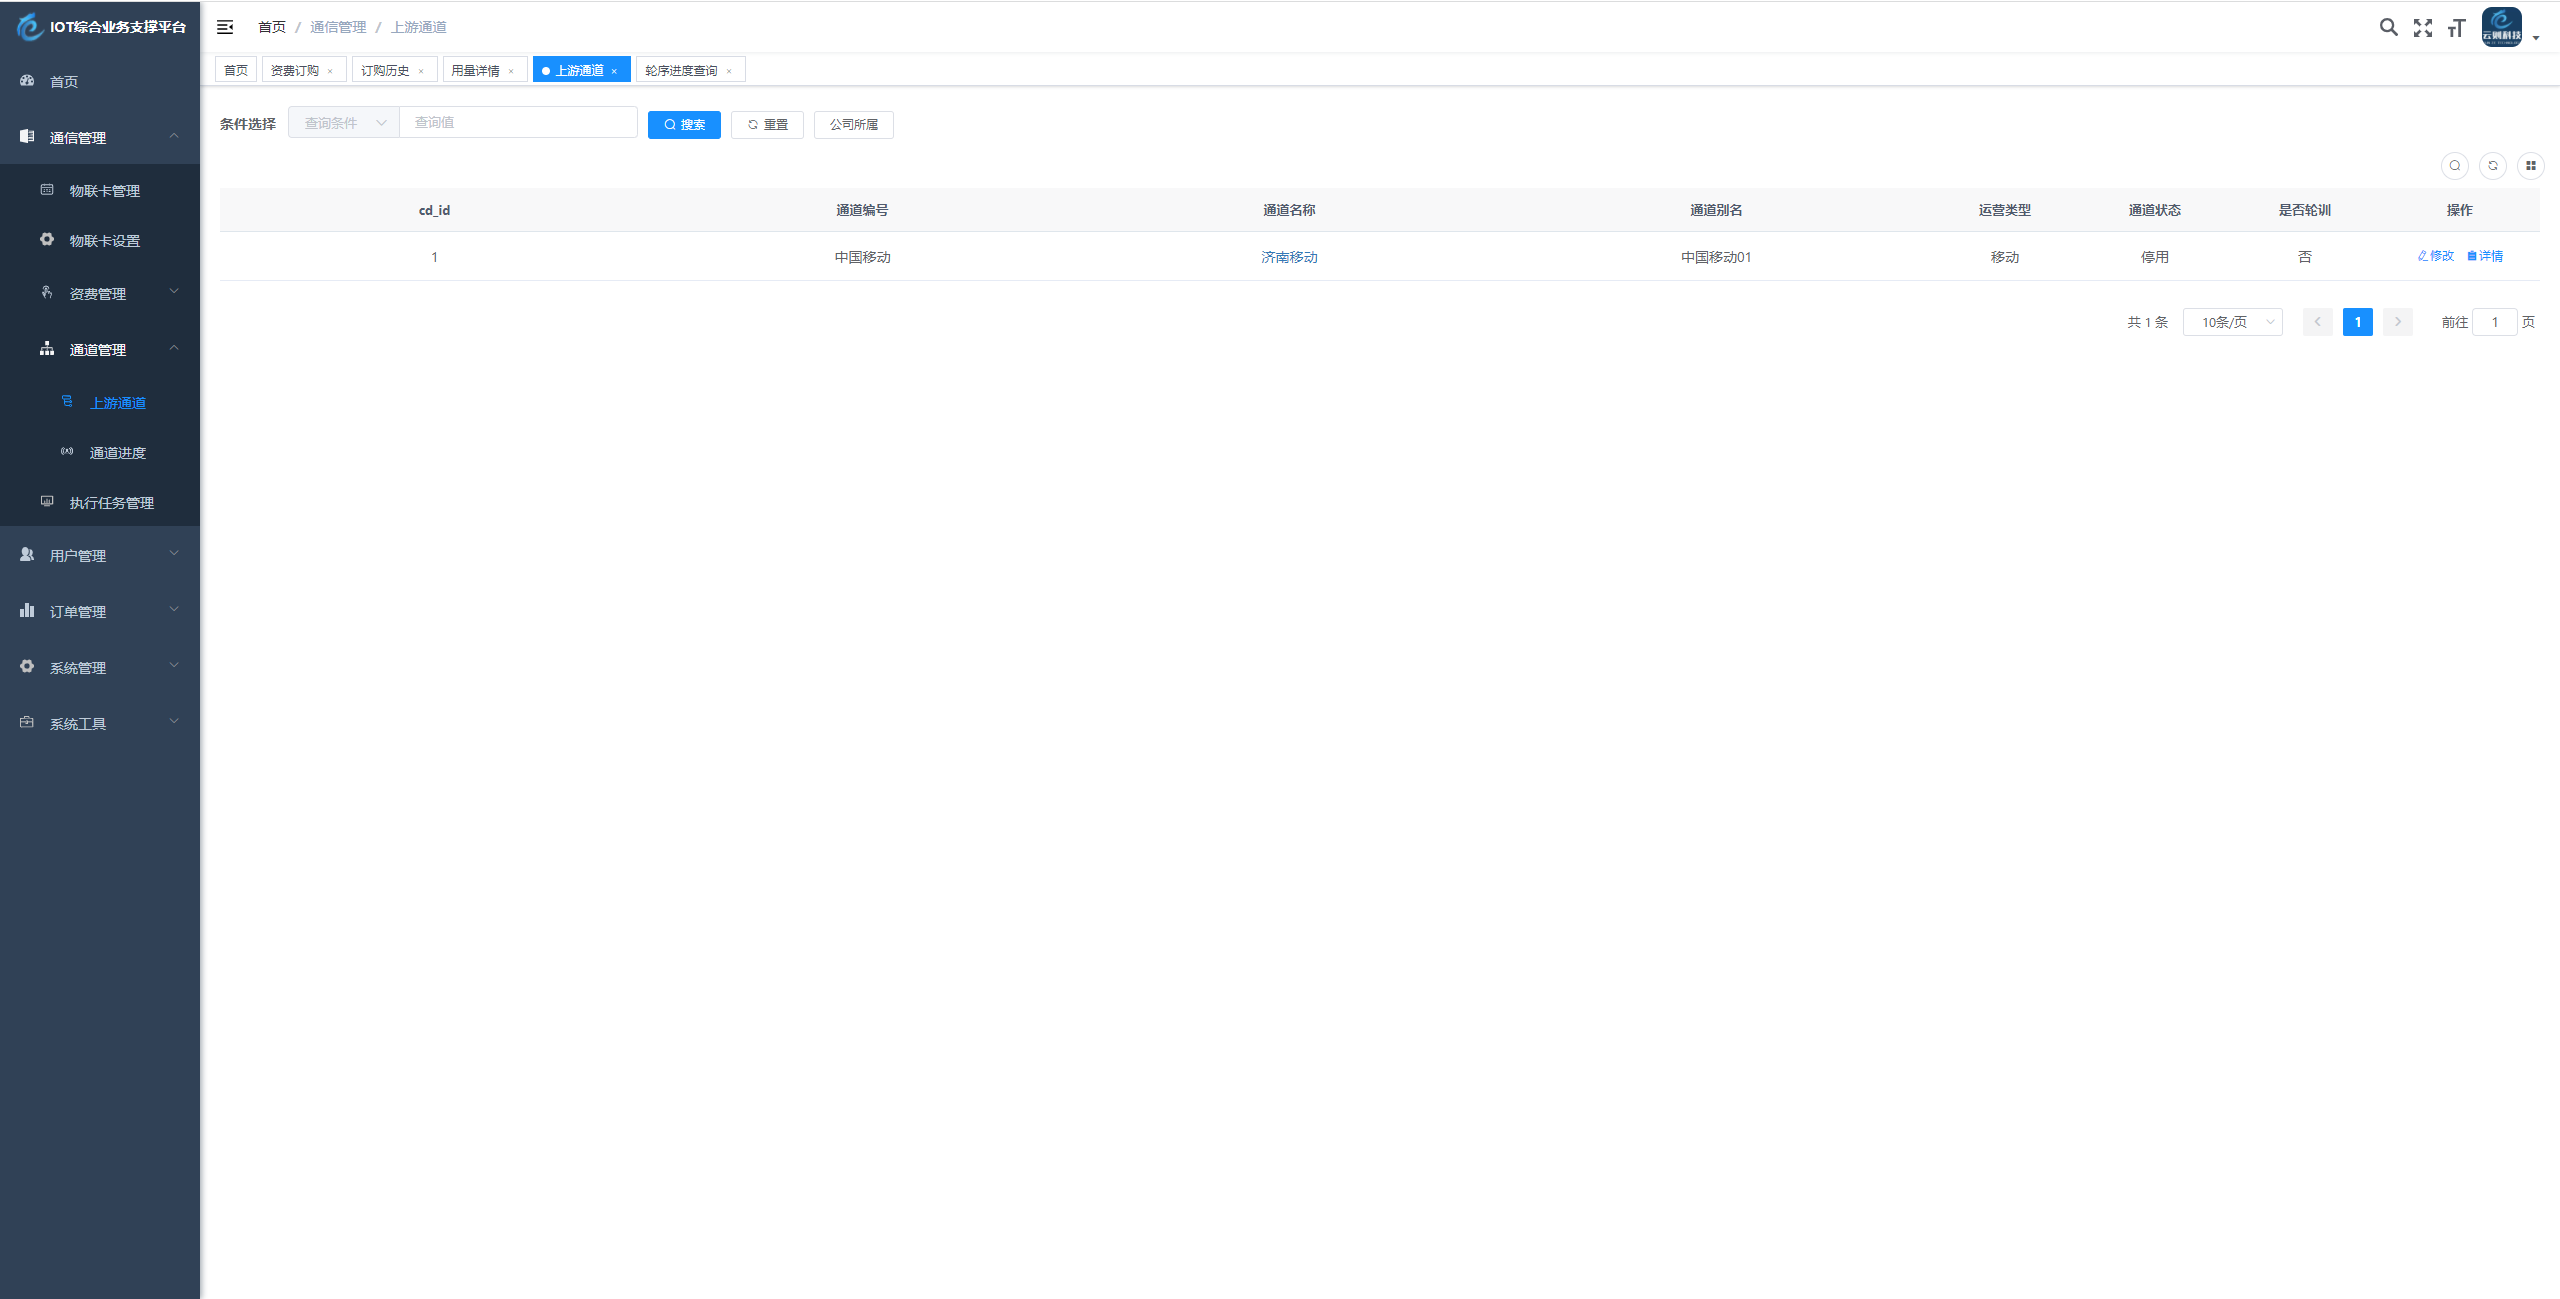Expand the 用户管理 menu chevron
Image resolution: width=2560 pixels, height=1299 pixels.
(x=174, y=554)
